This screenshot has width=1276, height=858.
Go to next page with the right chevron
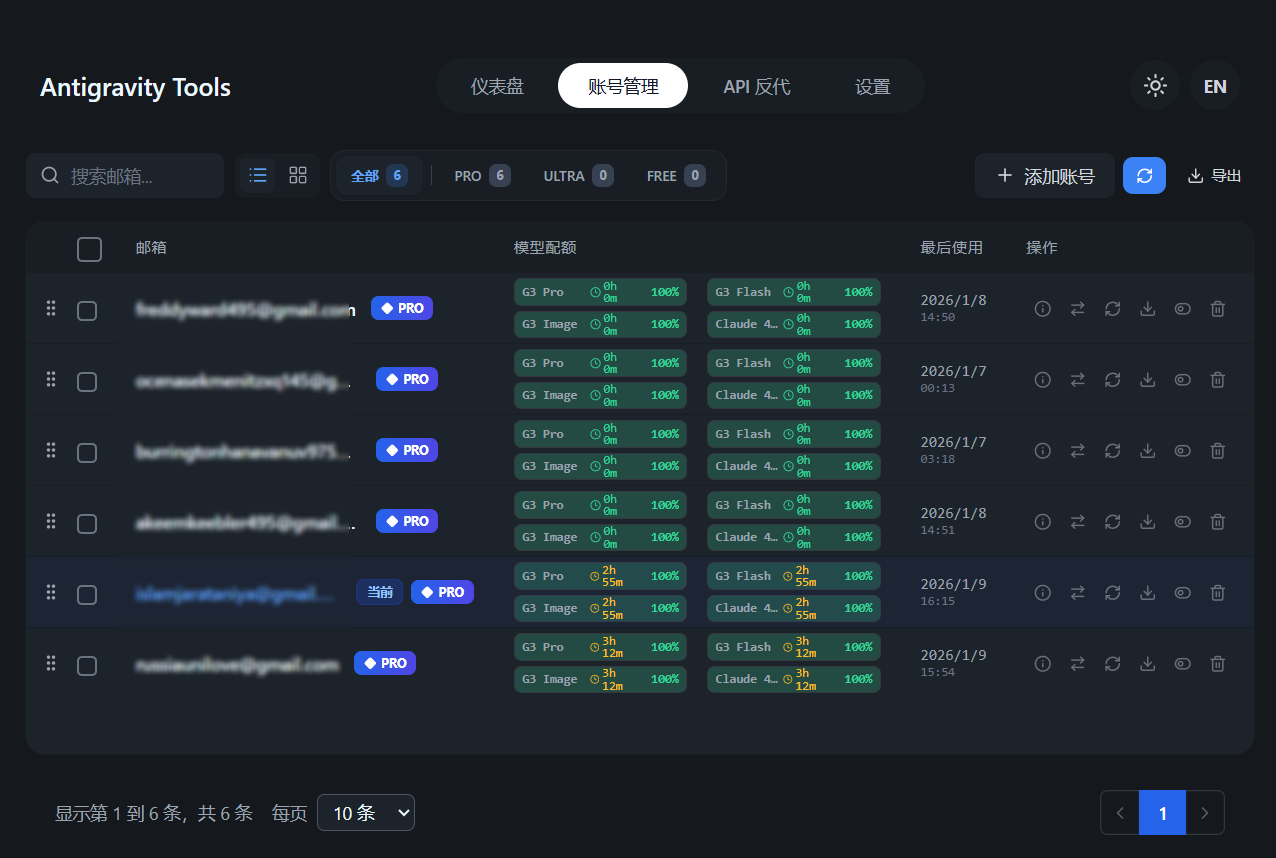(1205, 813)
